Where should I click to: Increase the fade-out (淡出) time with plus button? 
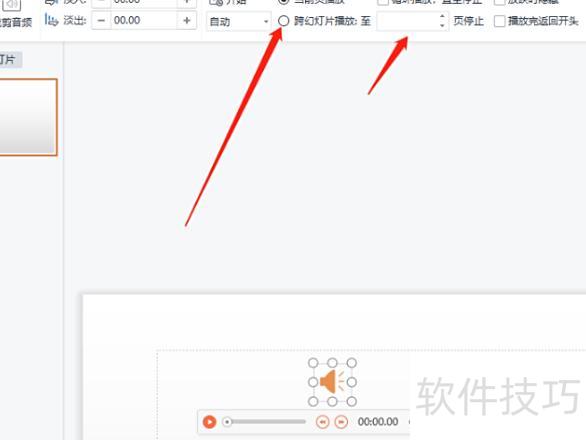click(186, 20)
